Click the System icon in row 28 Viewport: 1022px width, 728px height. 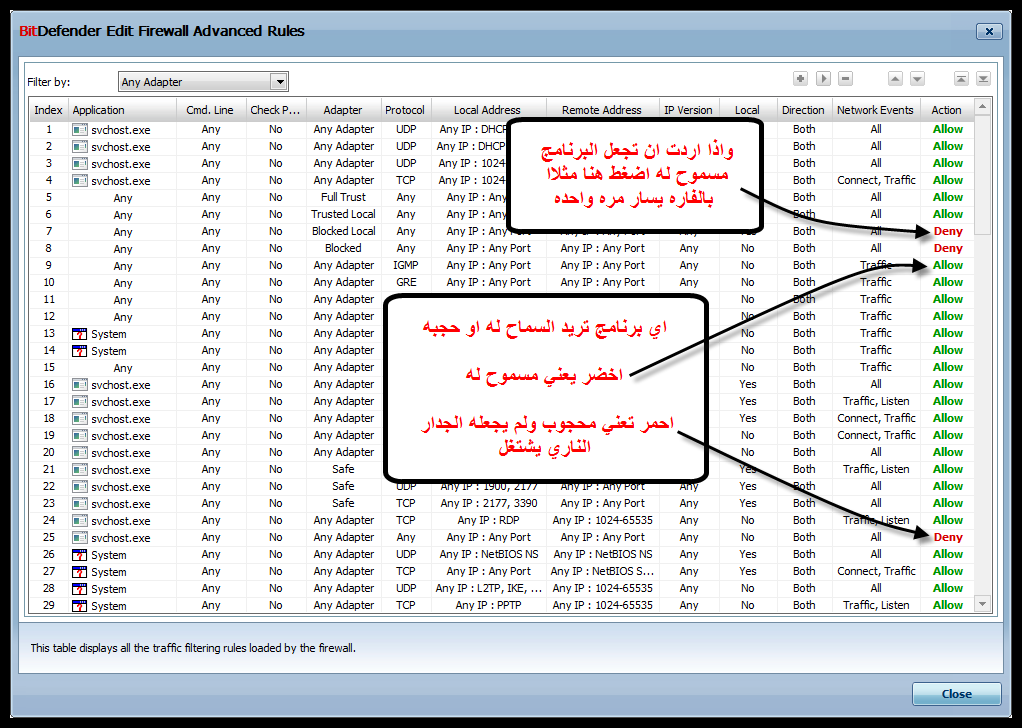tap(80, 589)
